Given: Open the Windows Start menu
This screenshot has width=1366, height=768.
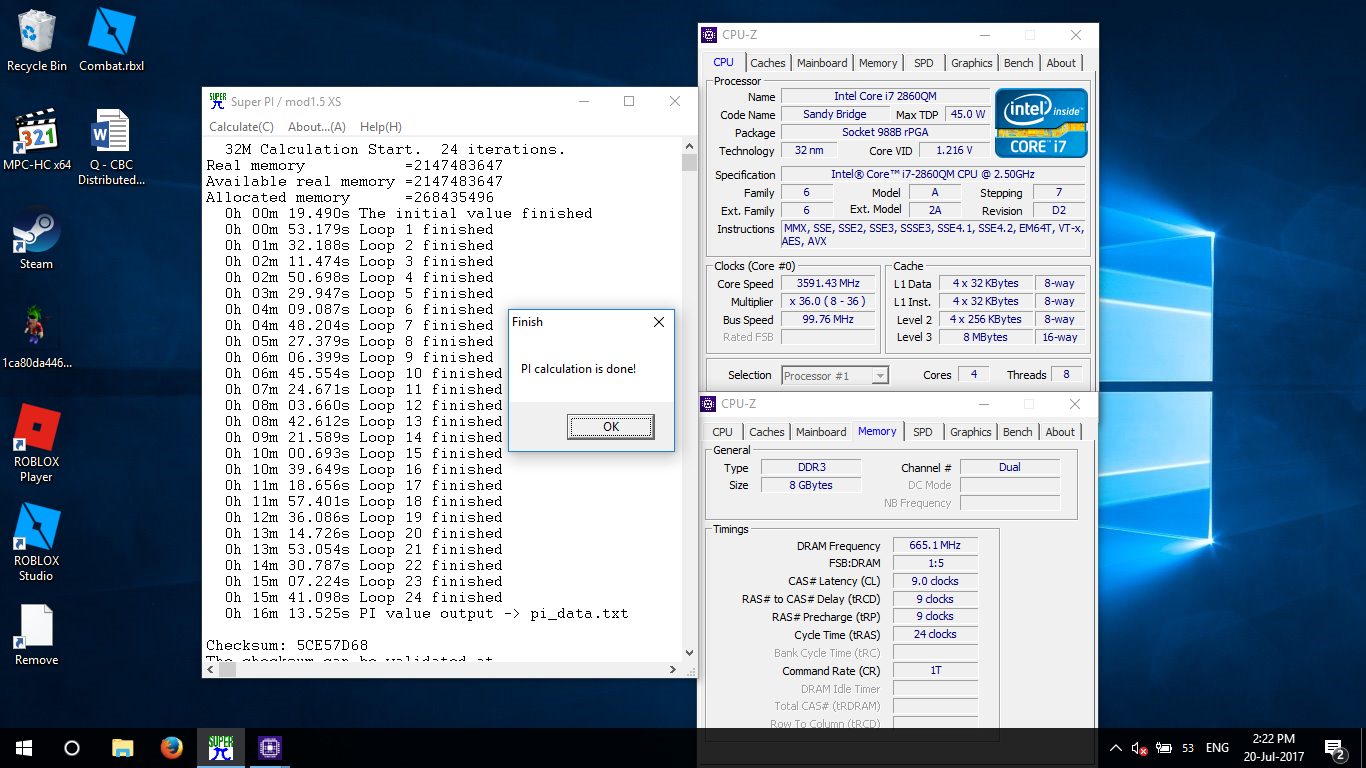Looking at the screenshot, I should (x=24, y=748).
